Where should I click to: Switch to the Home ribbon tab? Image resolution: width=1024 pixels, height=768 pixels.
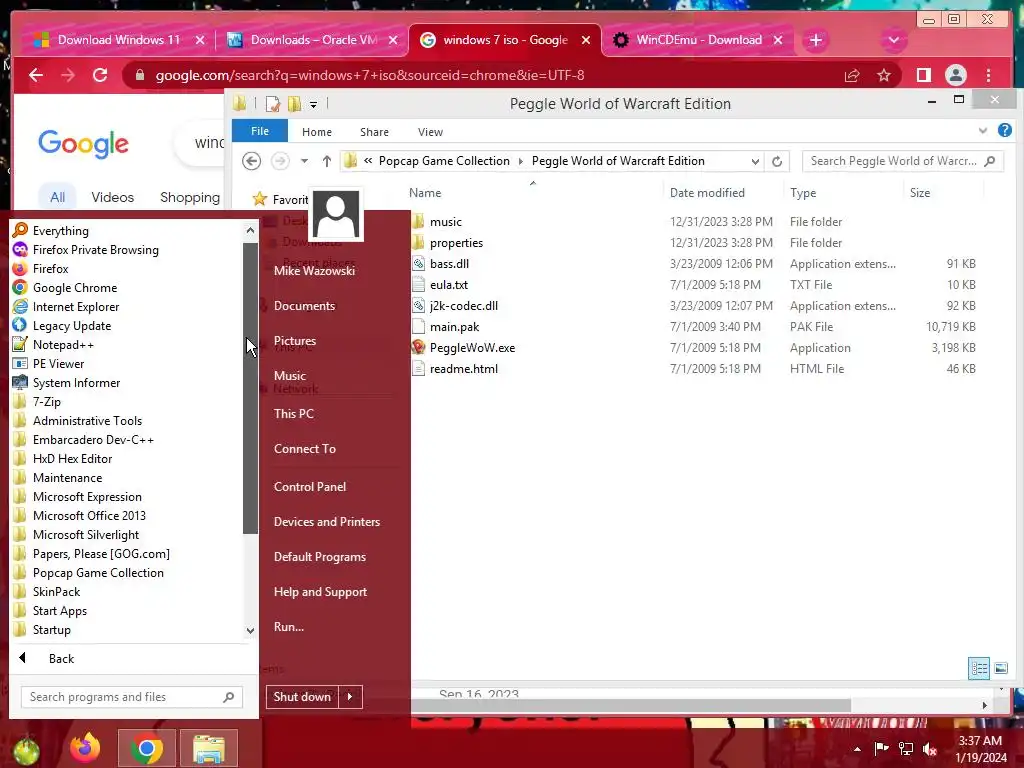(x=317, y=132)
